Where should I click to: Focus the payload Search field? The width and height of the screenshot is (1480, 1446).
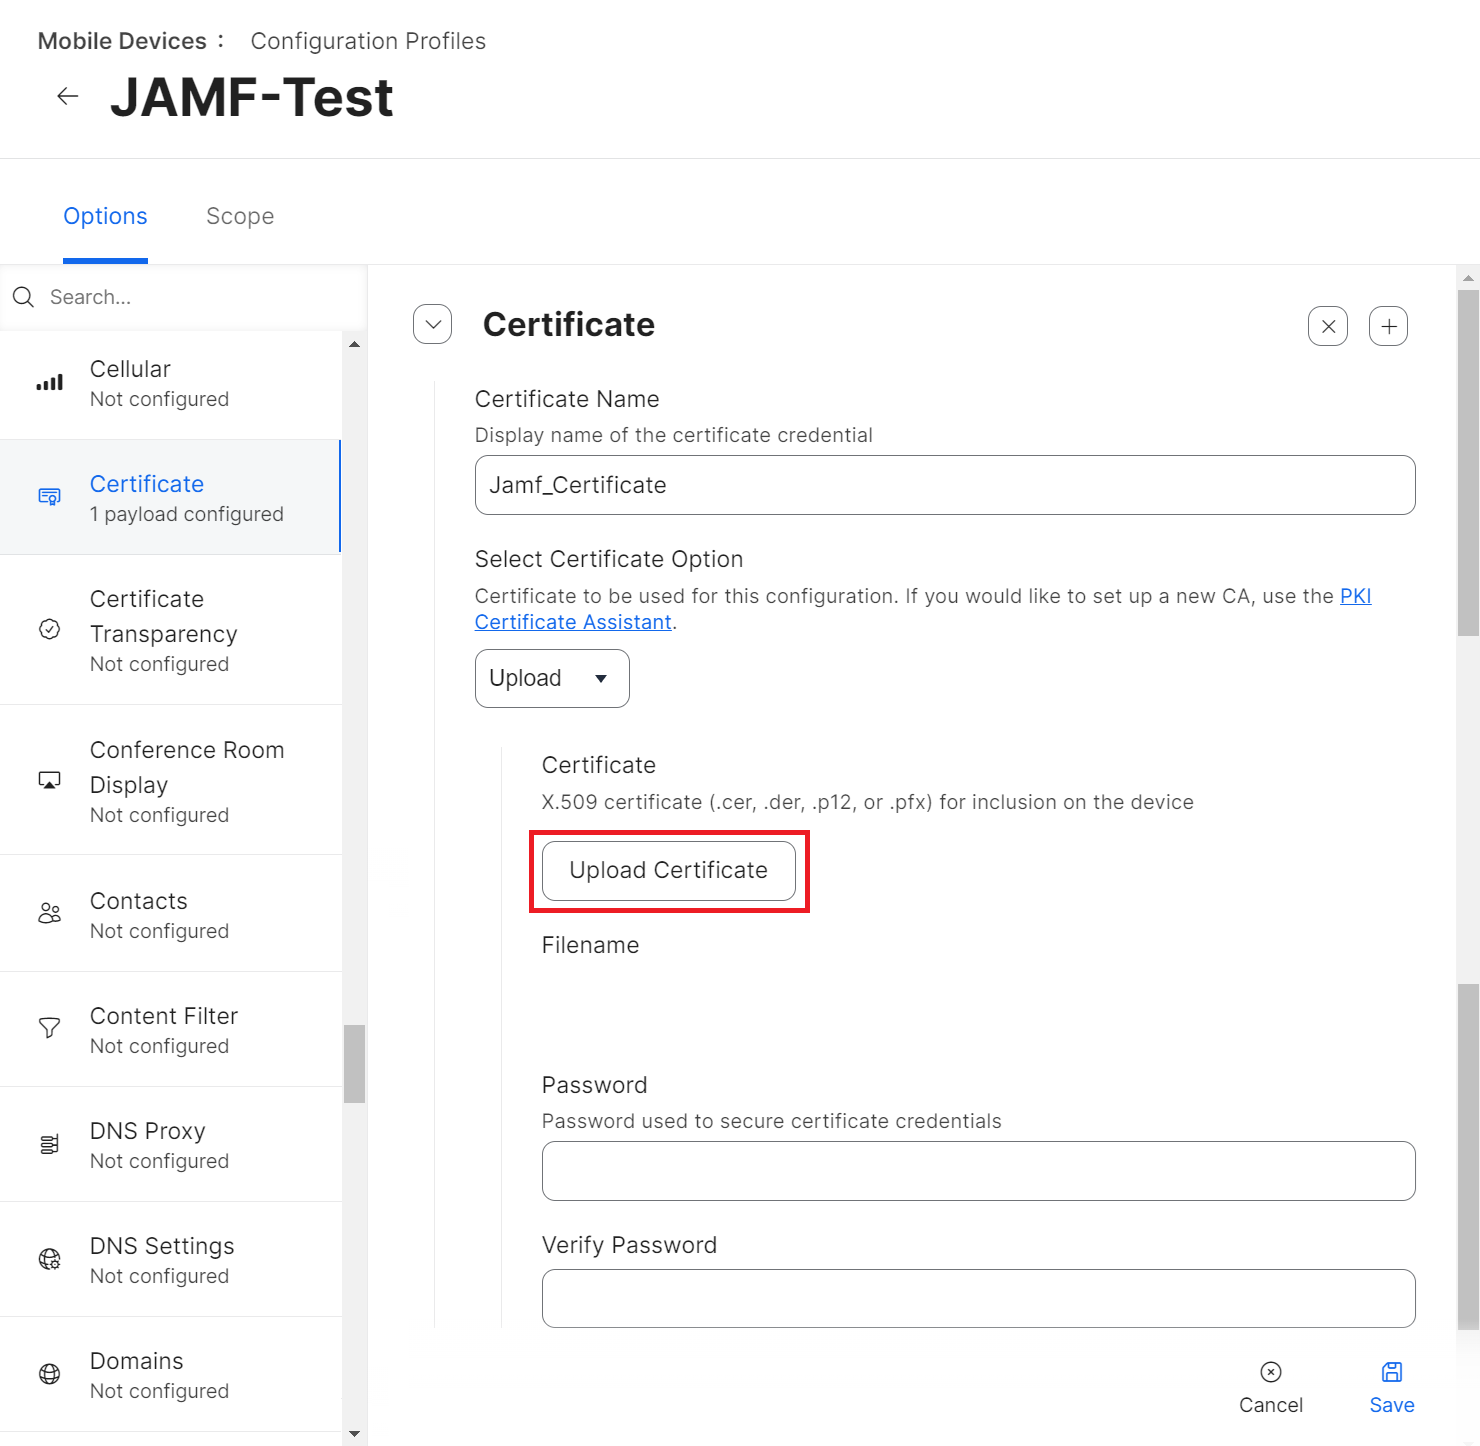coord(200,297)
